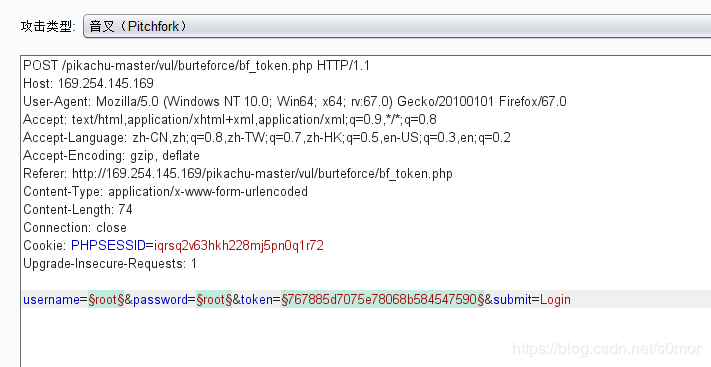Click the token parameter name
The width and height of the screenshot is (711, 367).
point(257,299)
